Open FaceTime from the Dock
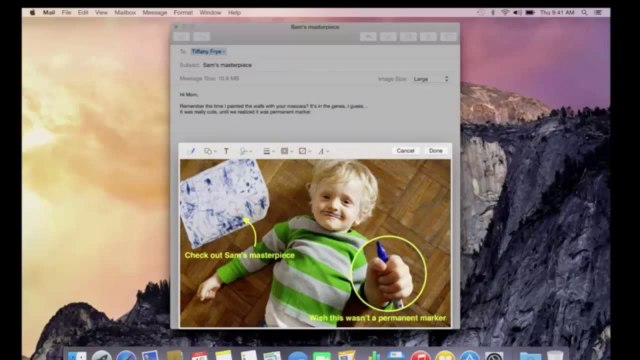This screenshot has width=640, height=360. (322, 356)
